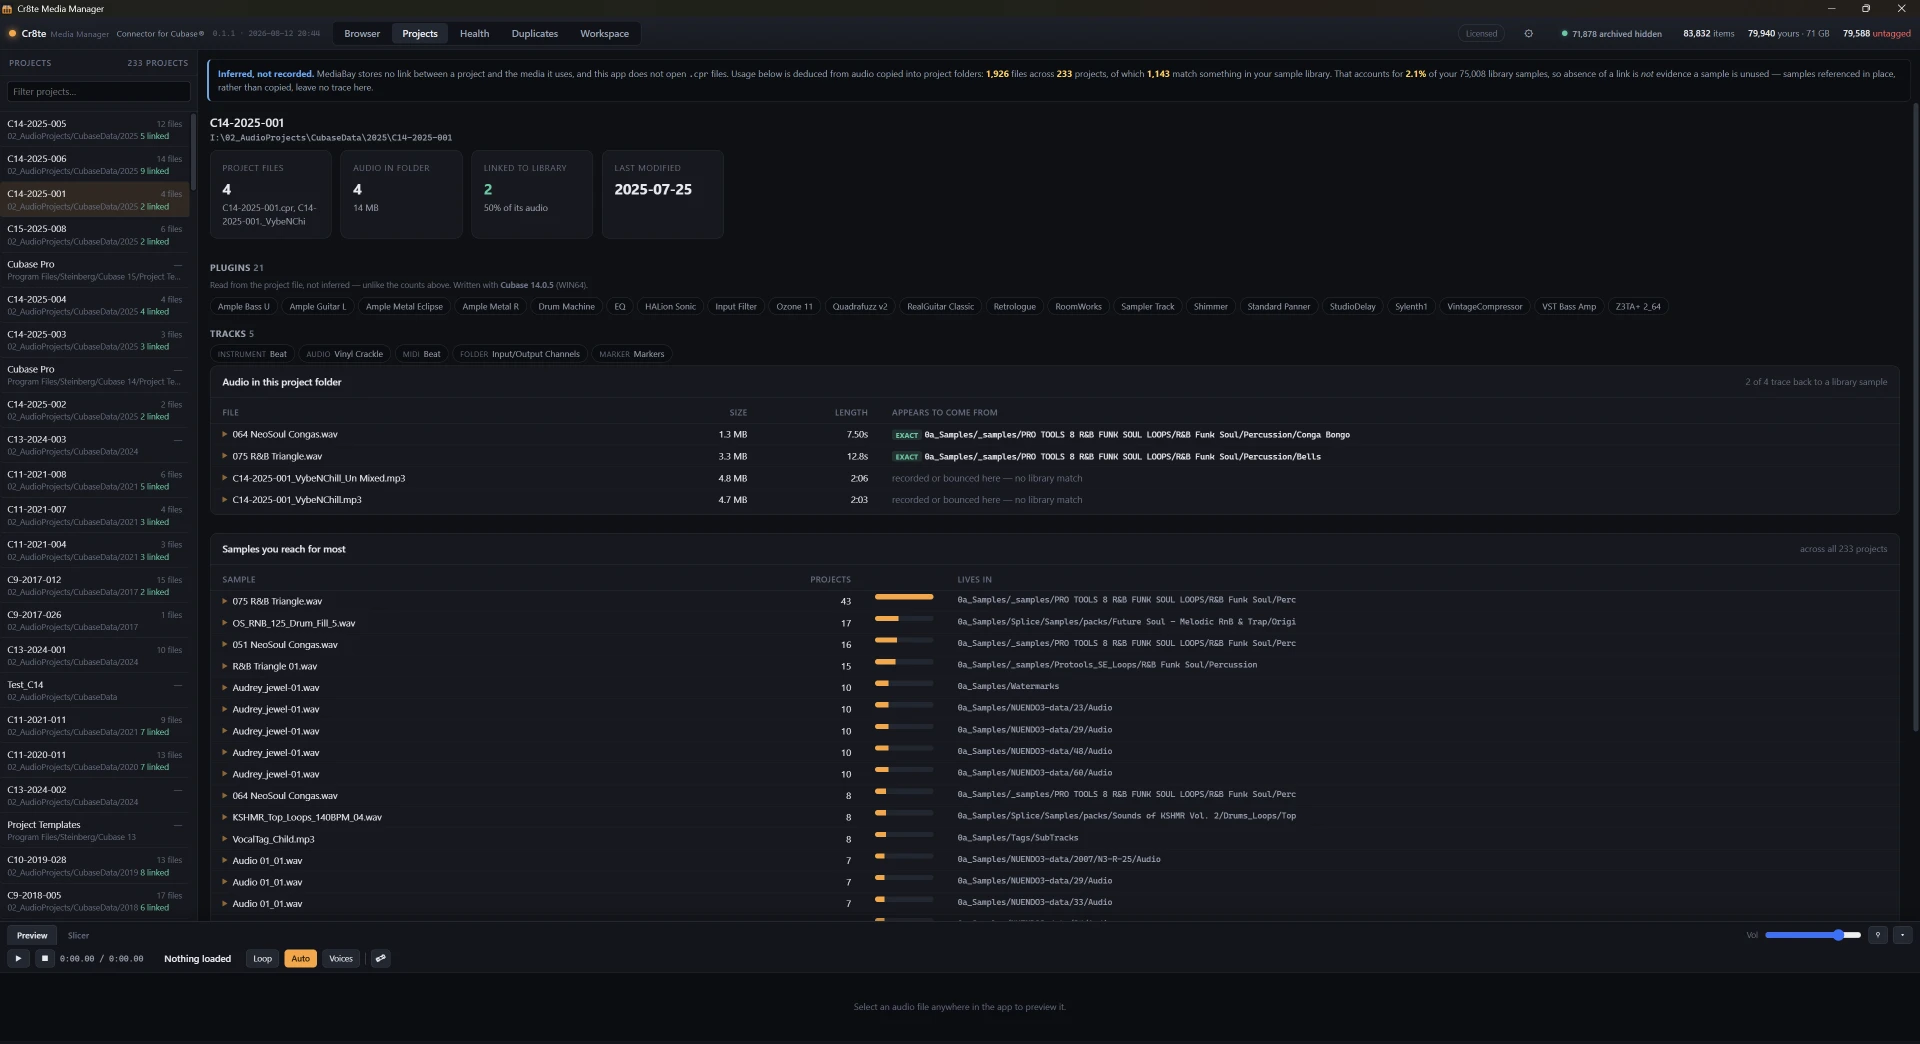Image resolution: width=1920 pixels, height=1044 pixels.
Task: Click the Cr8te app logo
Action: tap(13, 33)
